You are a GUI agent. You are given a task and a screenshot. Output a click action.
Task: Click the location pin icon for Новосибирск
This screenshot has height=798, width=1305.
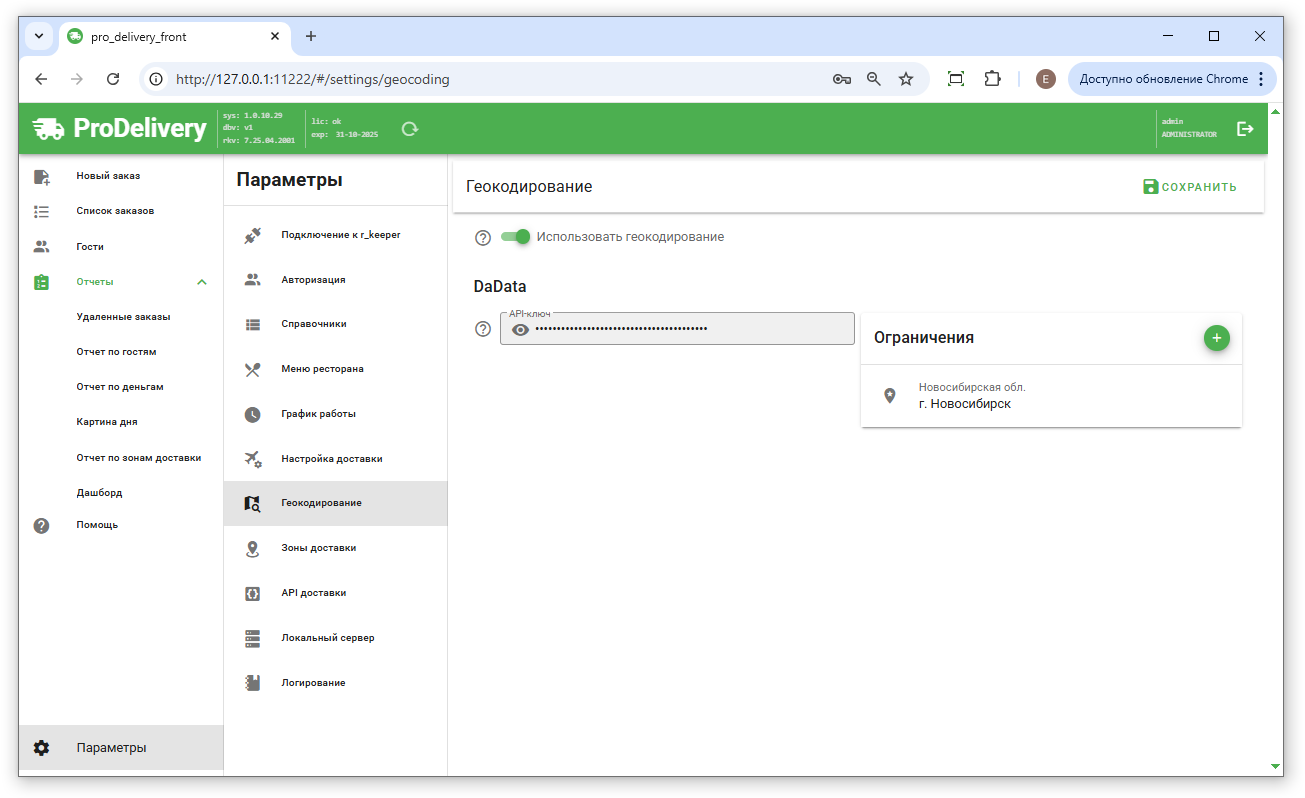point(890,396)
